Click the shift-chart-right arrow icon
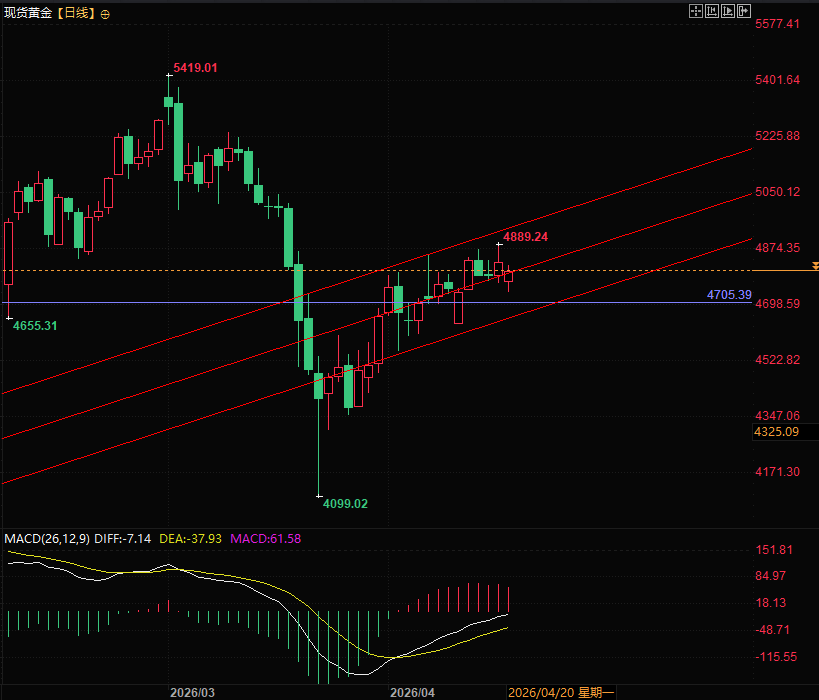The width and height of the screenshot is (819, 700). (744, 11)
